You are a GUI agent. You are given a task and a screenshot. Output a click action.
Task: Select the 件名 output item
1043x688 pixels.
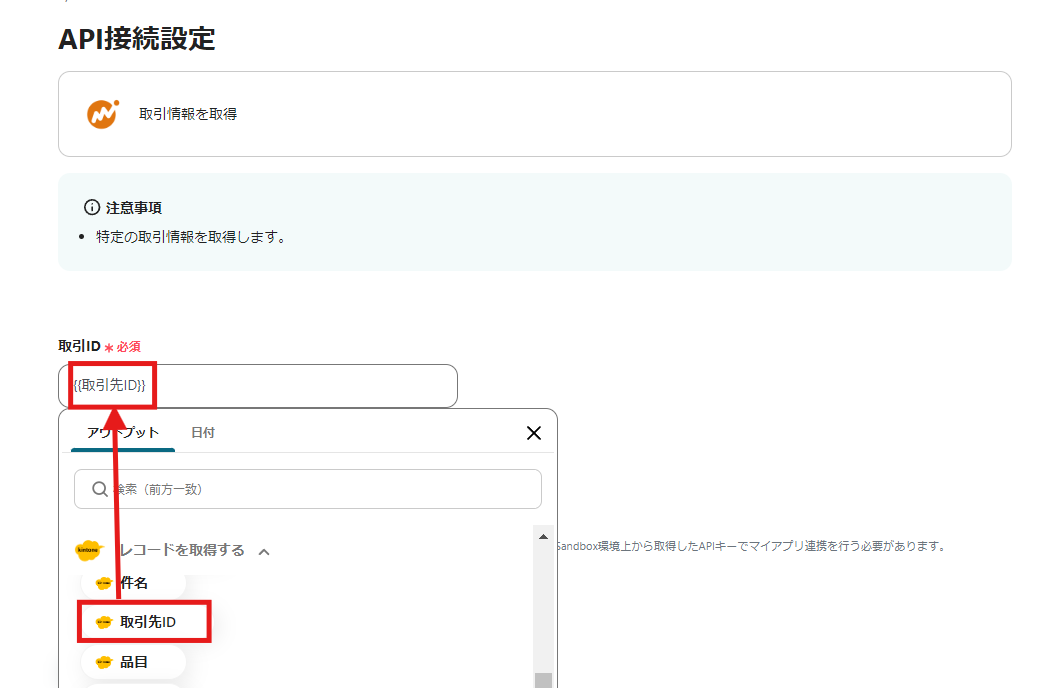point(134,583)
